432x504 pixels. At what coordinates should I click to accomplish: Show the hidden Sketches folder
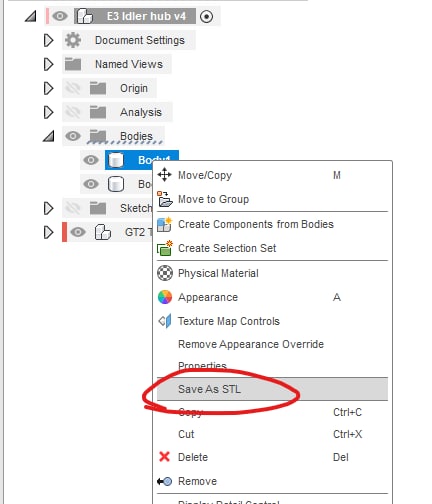point(73,208)
